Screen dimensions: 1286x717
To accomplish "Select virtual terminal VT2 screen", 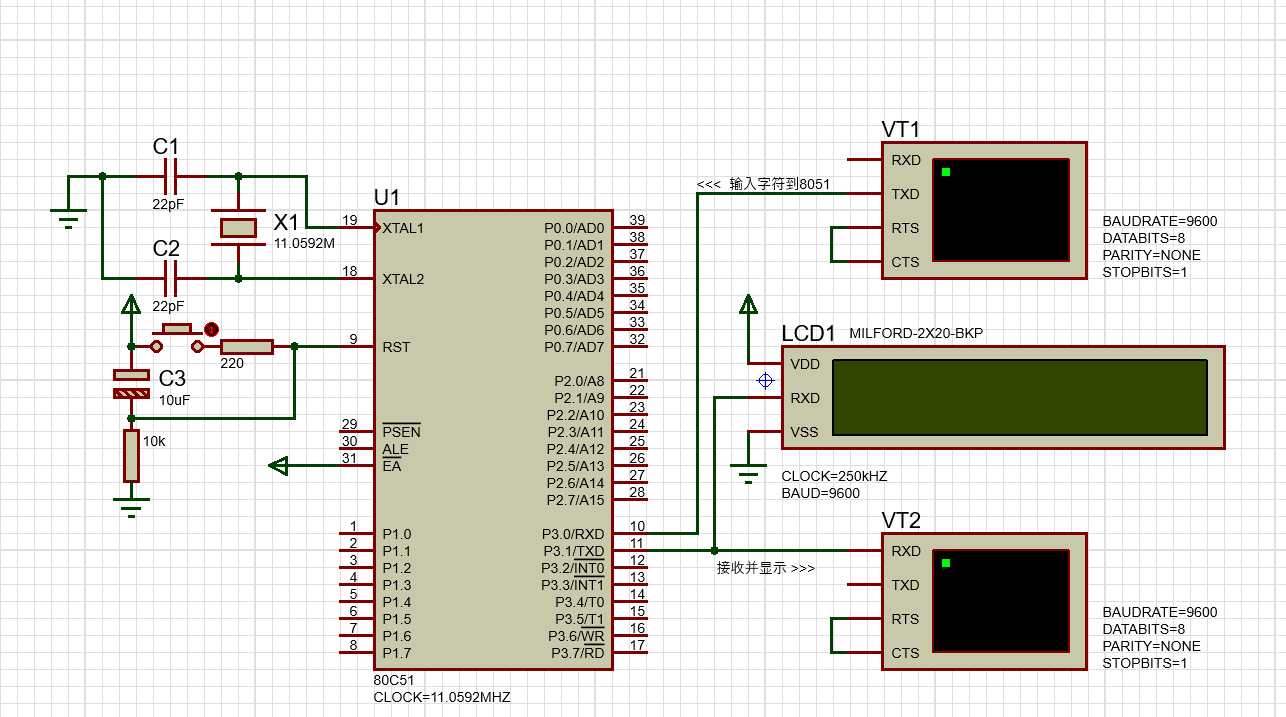I will [x=1000, y=601].
